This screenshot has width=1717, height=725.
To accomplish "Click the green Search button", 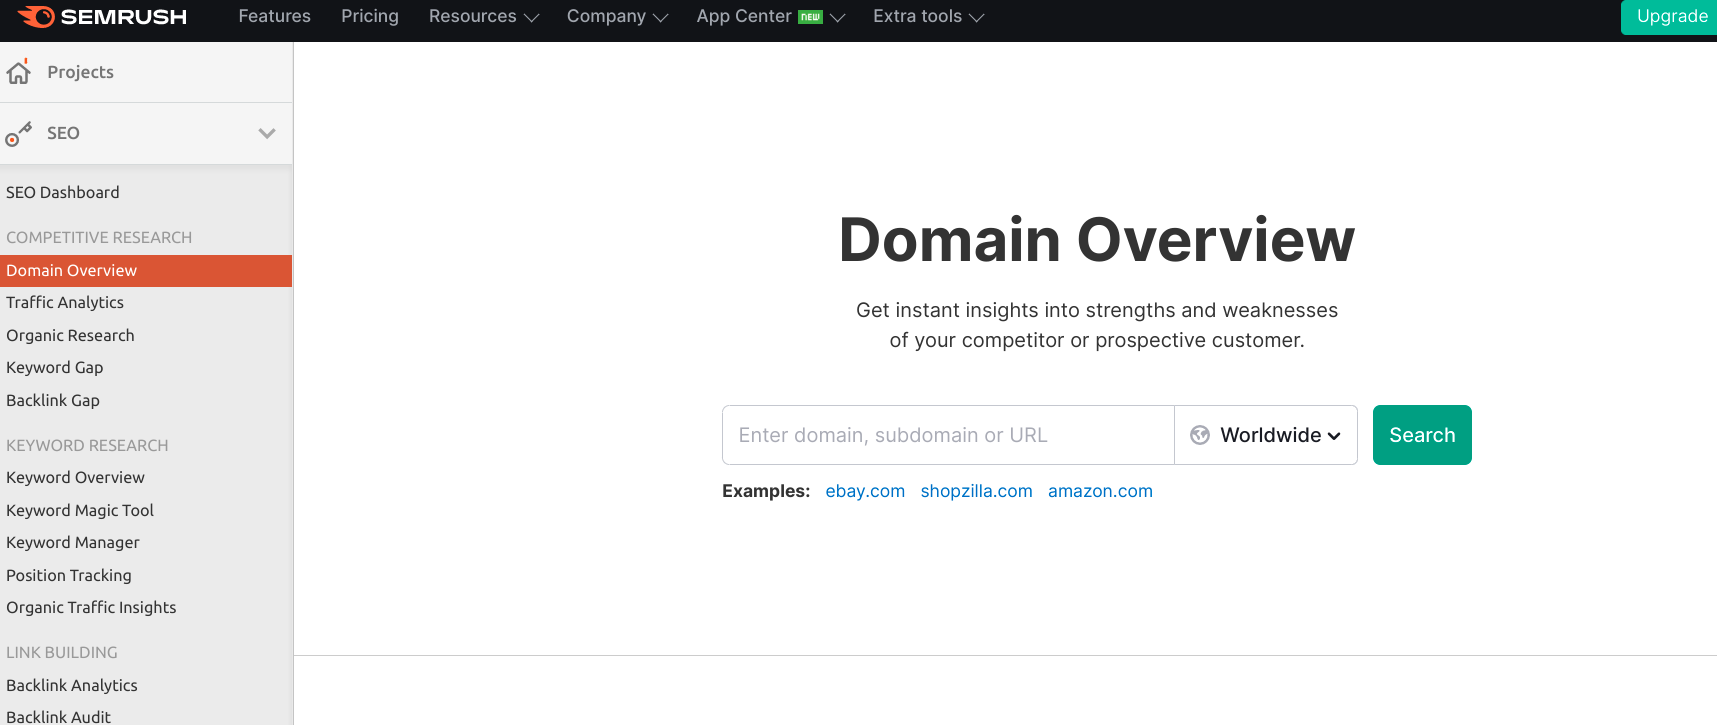I will (x=1422, y=435).
